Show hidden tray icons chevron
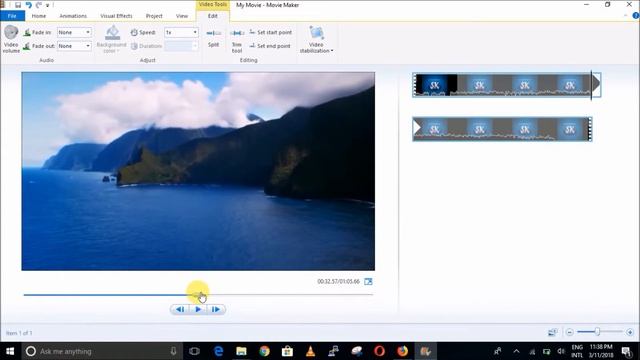This screenshot has width=640, height=360. coord(516,351)
